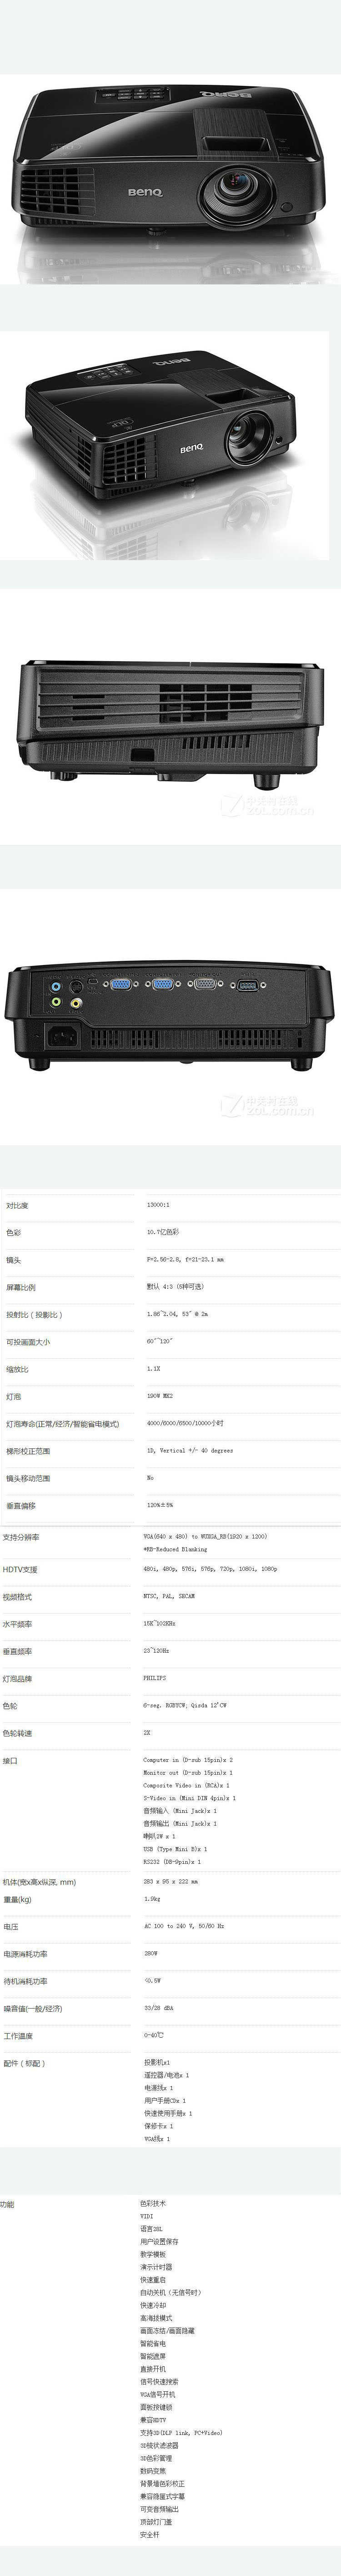Select the 色轮转速 row label
The height and width of the screenshot is (2576, 341).
17,1733
